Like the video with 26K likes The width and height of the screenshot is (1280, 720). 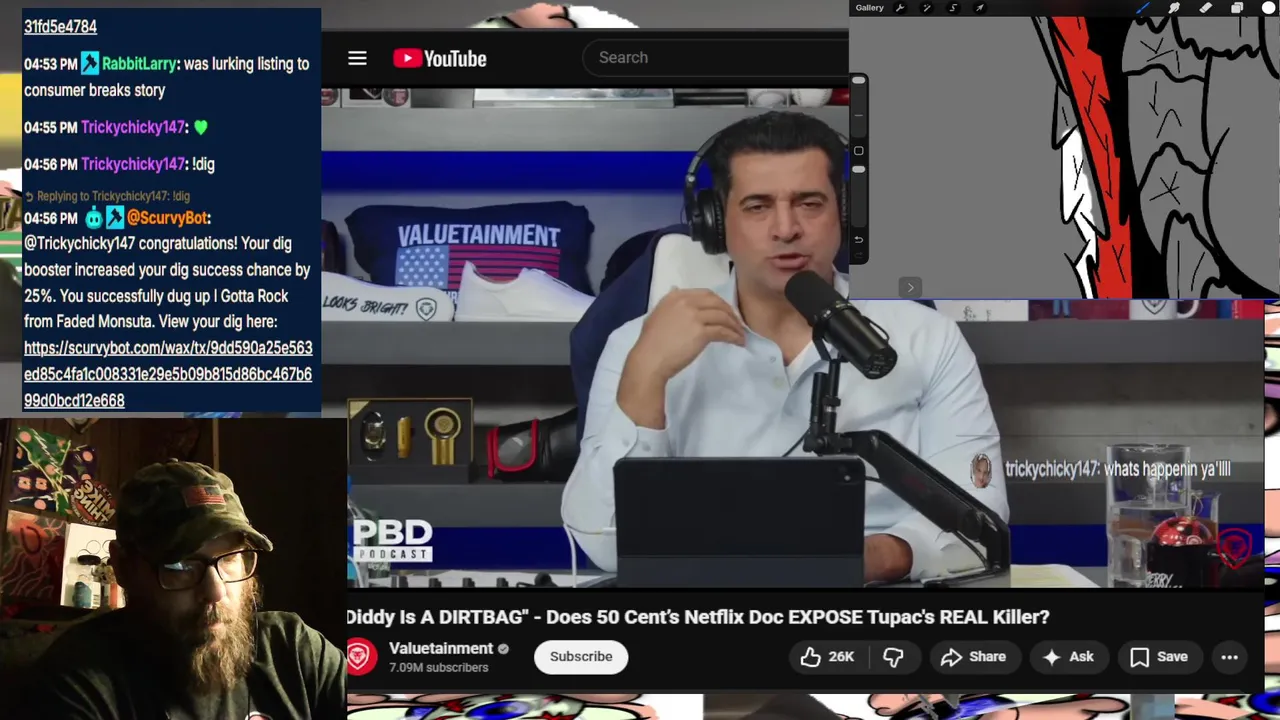[827, 657]
